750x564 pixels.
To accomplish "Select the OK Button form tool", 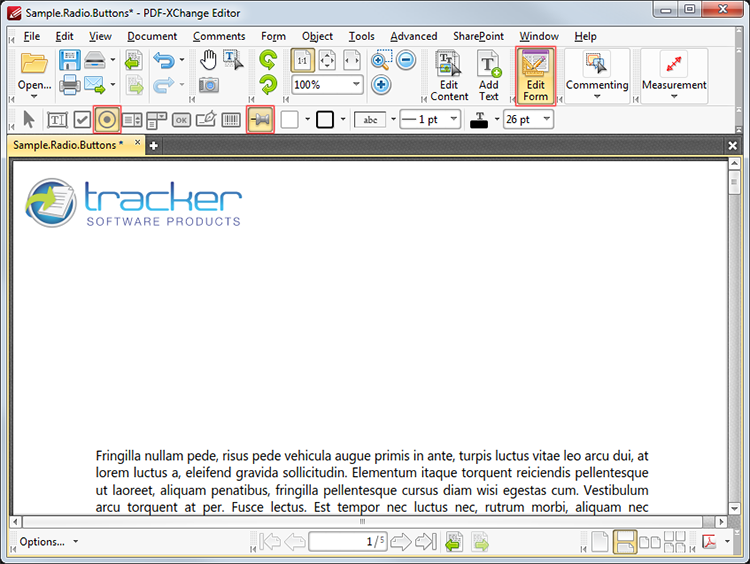I will point(181,120).
